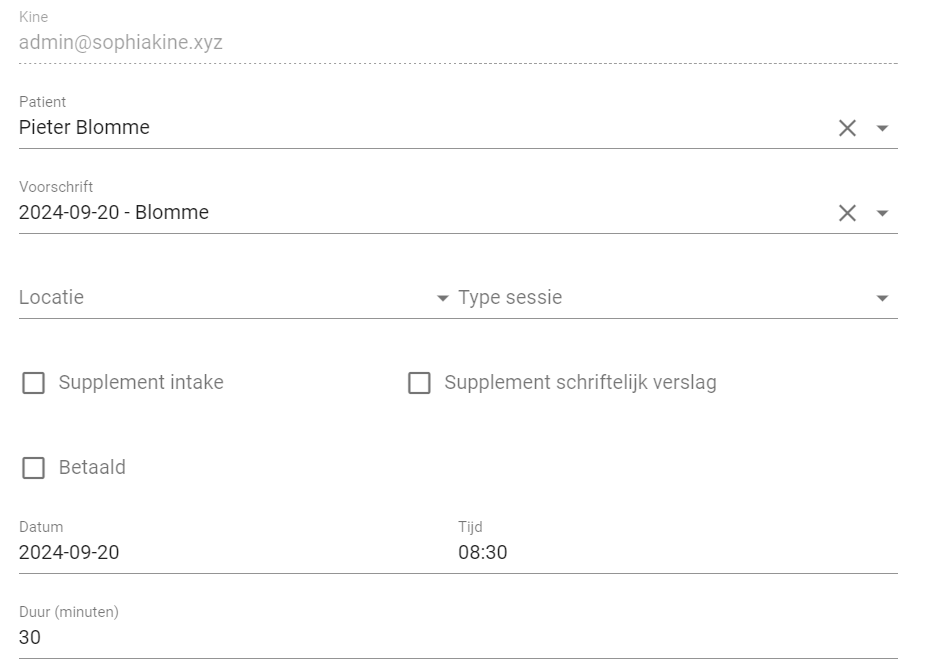Screen dimensions: 936x662
Task: Check the Betaald checkbox box
Action: coord(34,468)
